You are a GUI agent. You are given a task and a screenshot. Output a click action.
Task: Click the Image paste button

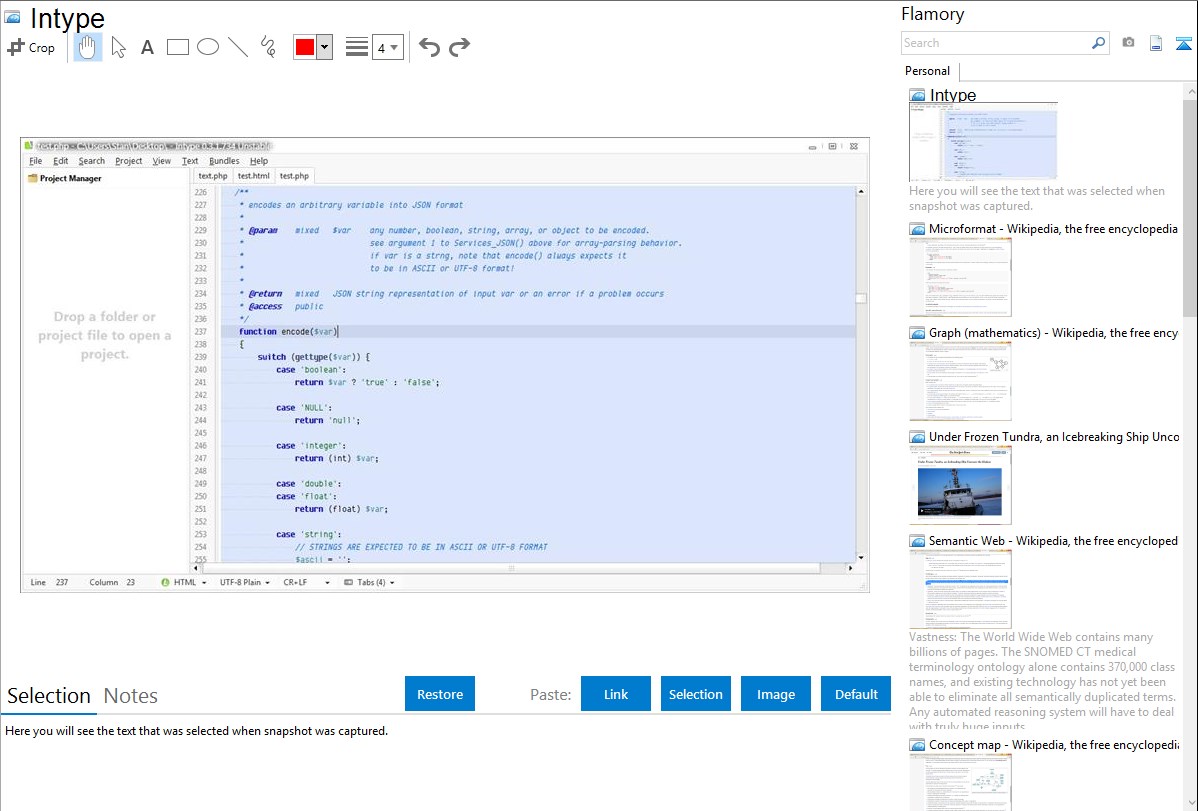tap(775, 694)
